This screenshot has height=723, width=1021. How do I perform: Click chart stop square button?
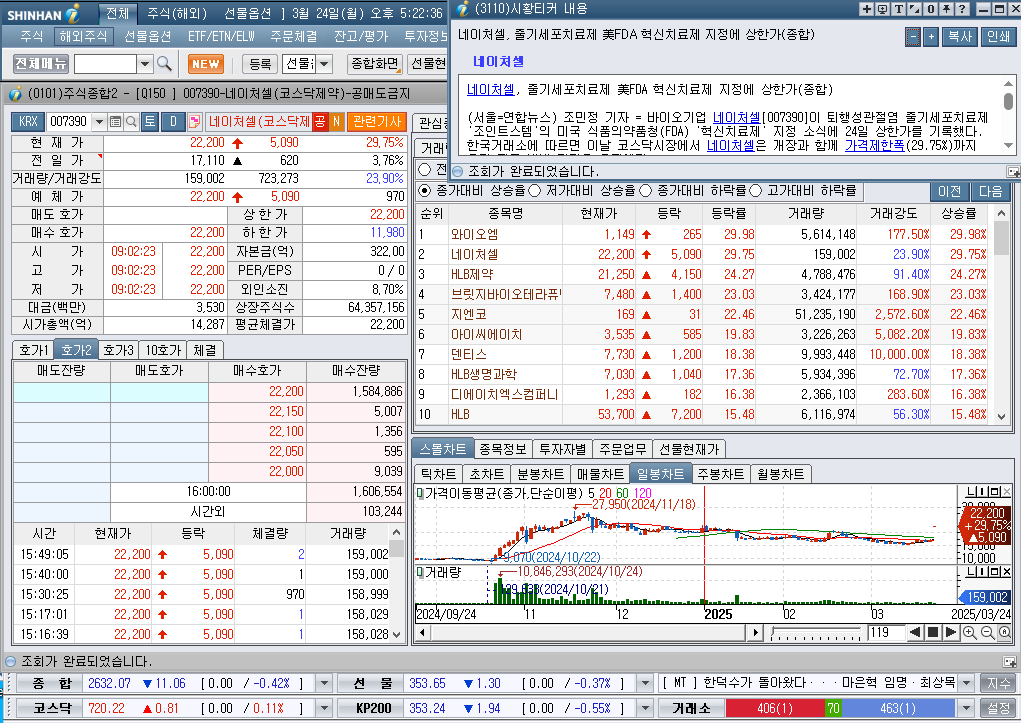pyautogui.click(x=932, y=632)
